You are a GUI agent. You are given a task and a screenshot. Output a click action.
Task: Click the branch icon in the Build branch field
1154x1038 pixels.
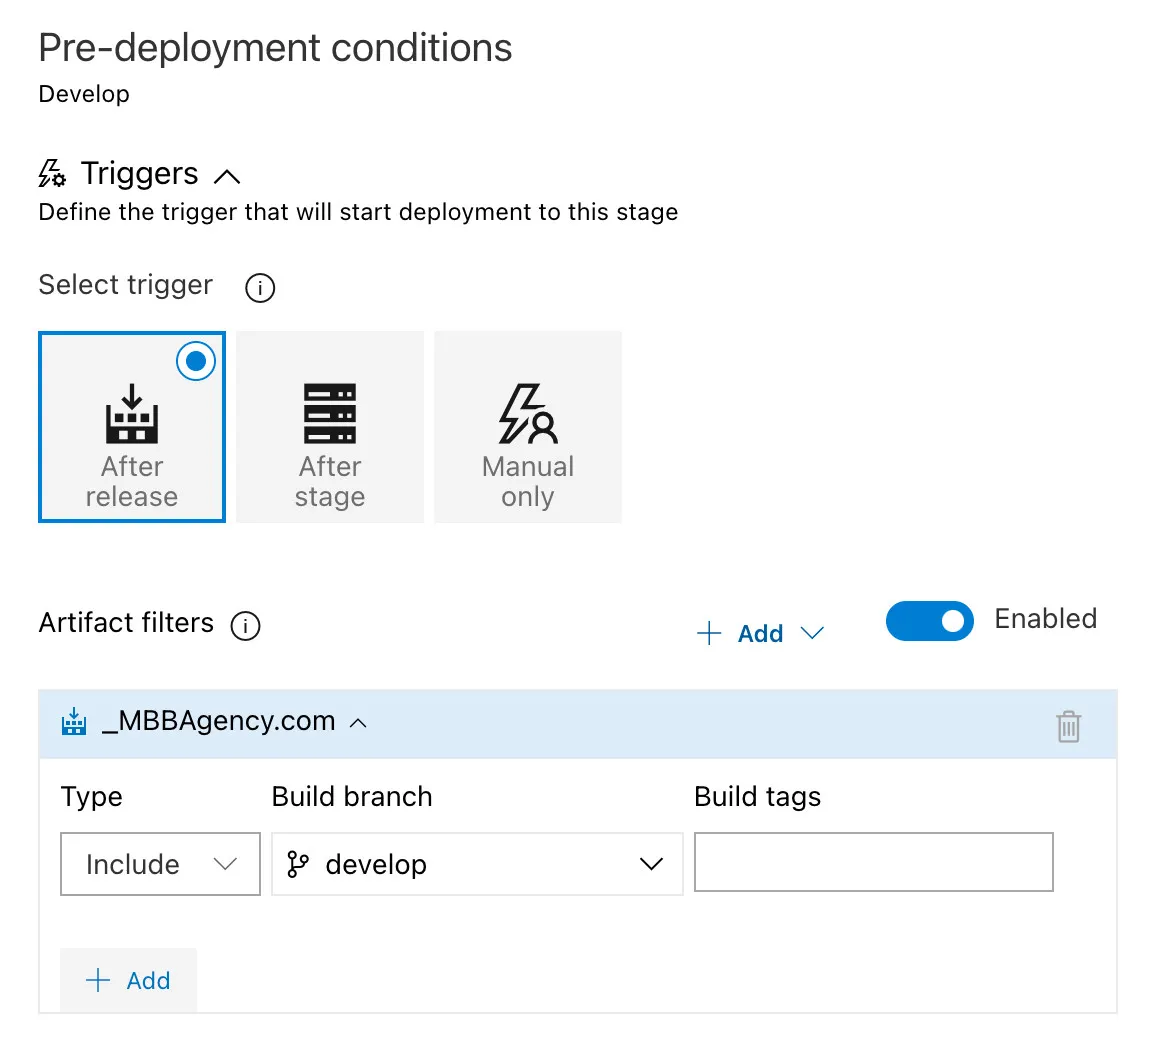298,864
